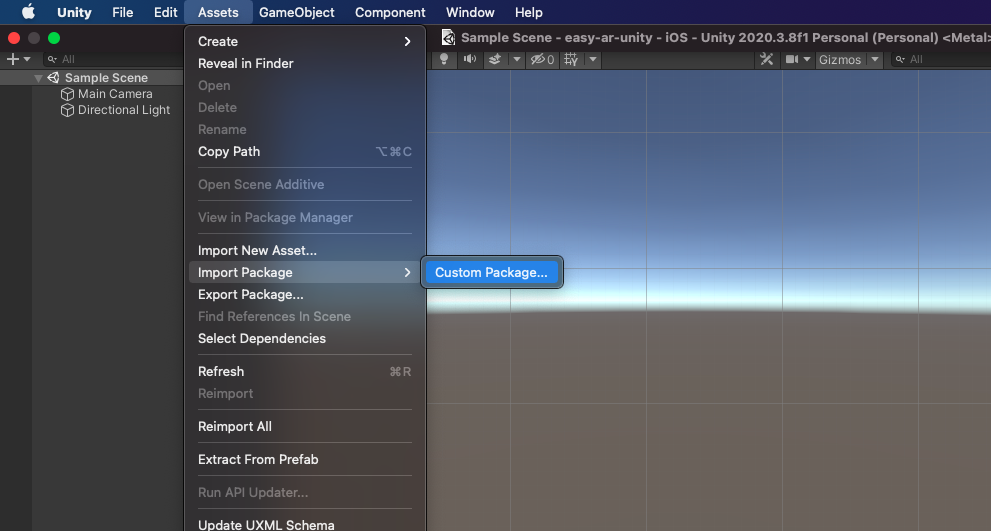Open the scene camera dropdown arrow
Screen dimensions: 991x531
[806, 59]
